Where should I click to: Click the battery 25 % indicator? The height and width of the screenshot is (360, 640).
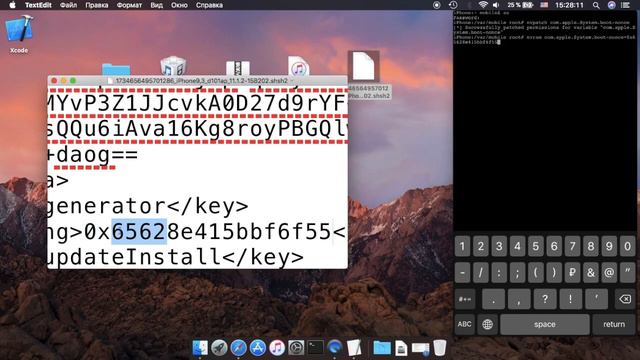[520, 5]
